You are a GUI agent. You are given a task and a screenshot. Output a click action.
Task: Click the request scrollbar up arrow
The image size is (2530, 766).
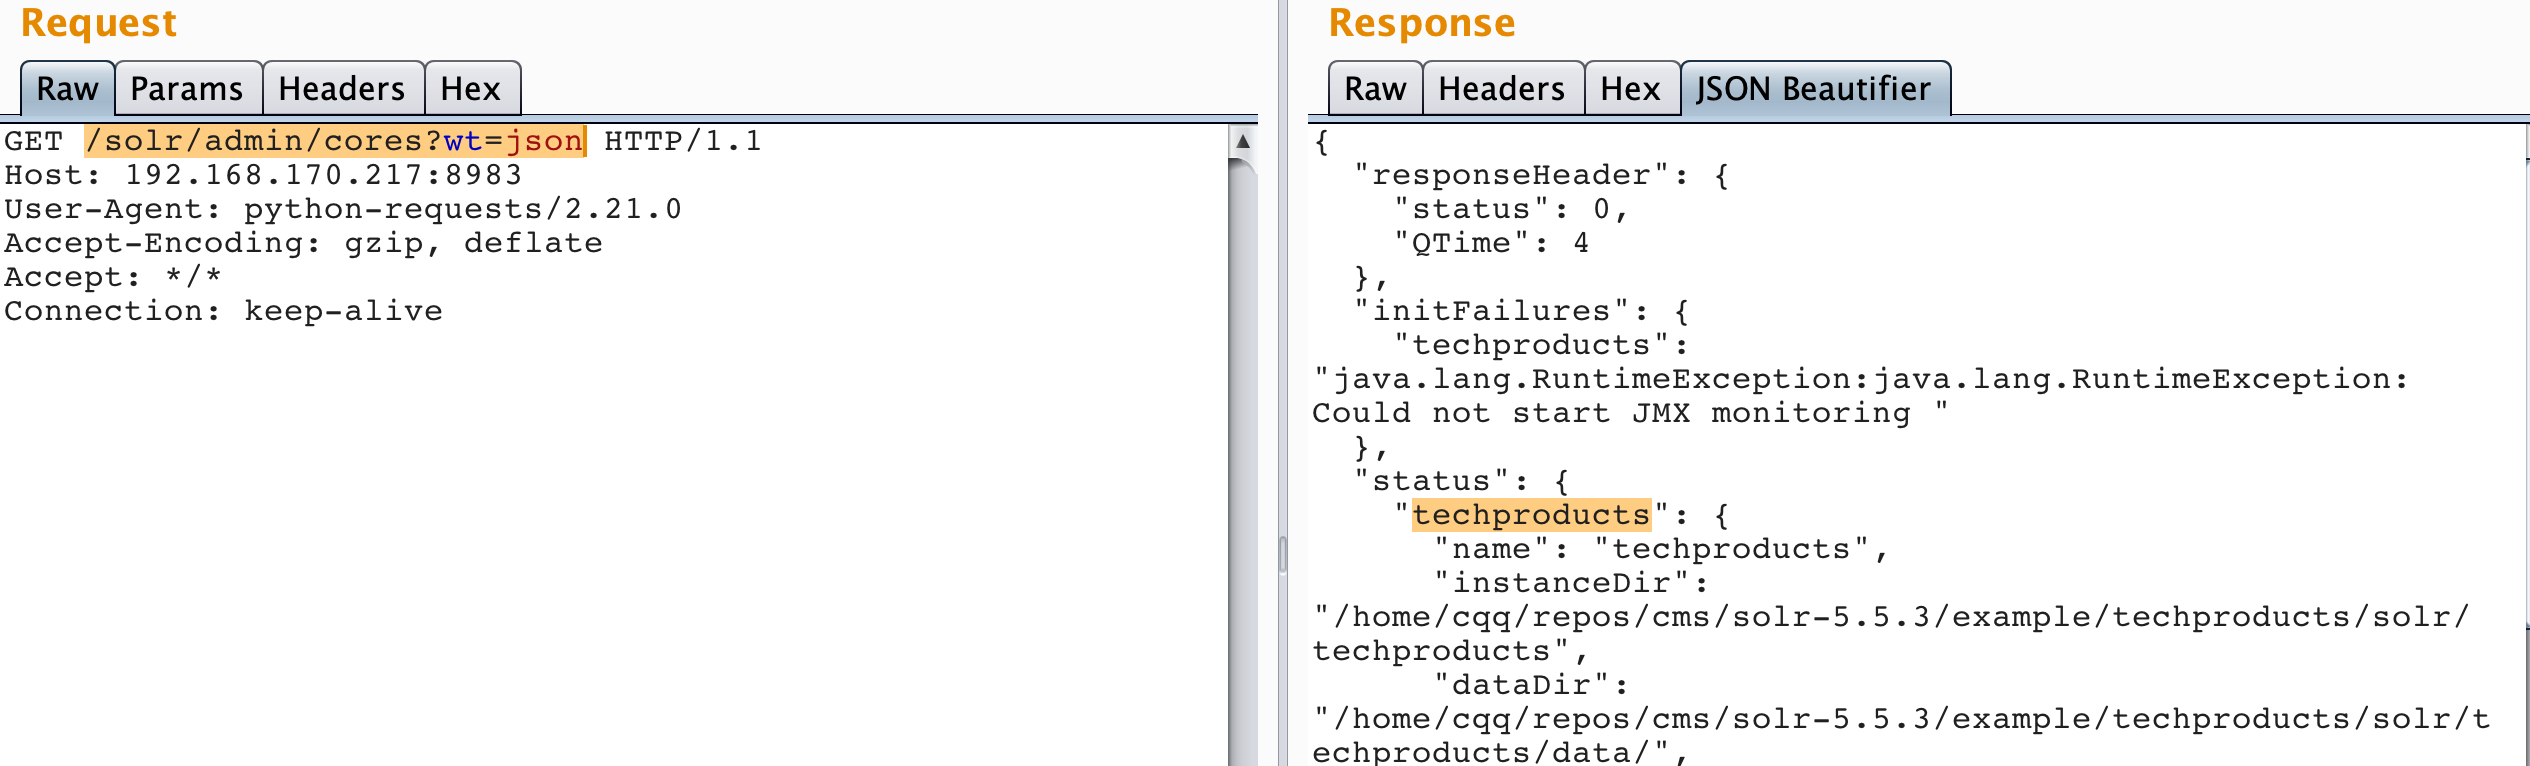(x=1243, y=141)
